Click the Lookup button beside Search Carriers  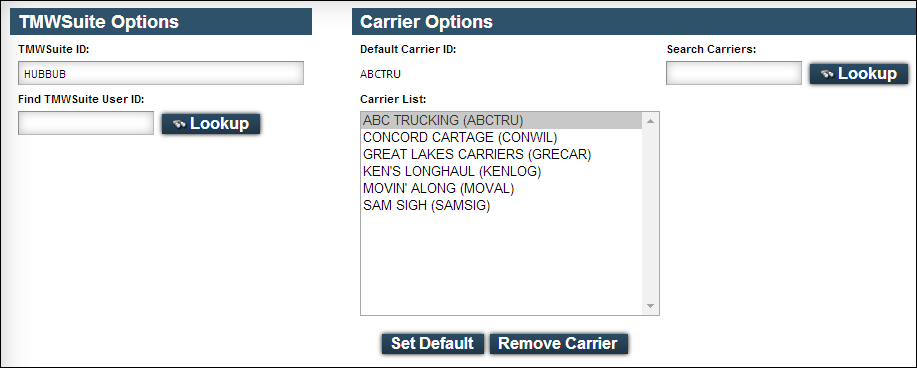point(859,74)
